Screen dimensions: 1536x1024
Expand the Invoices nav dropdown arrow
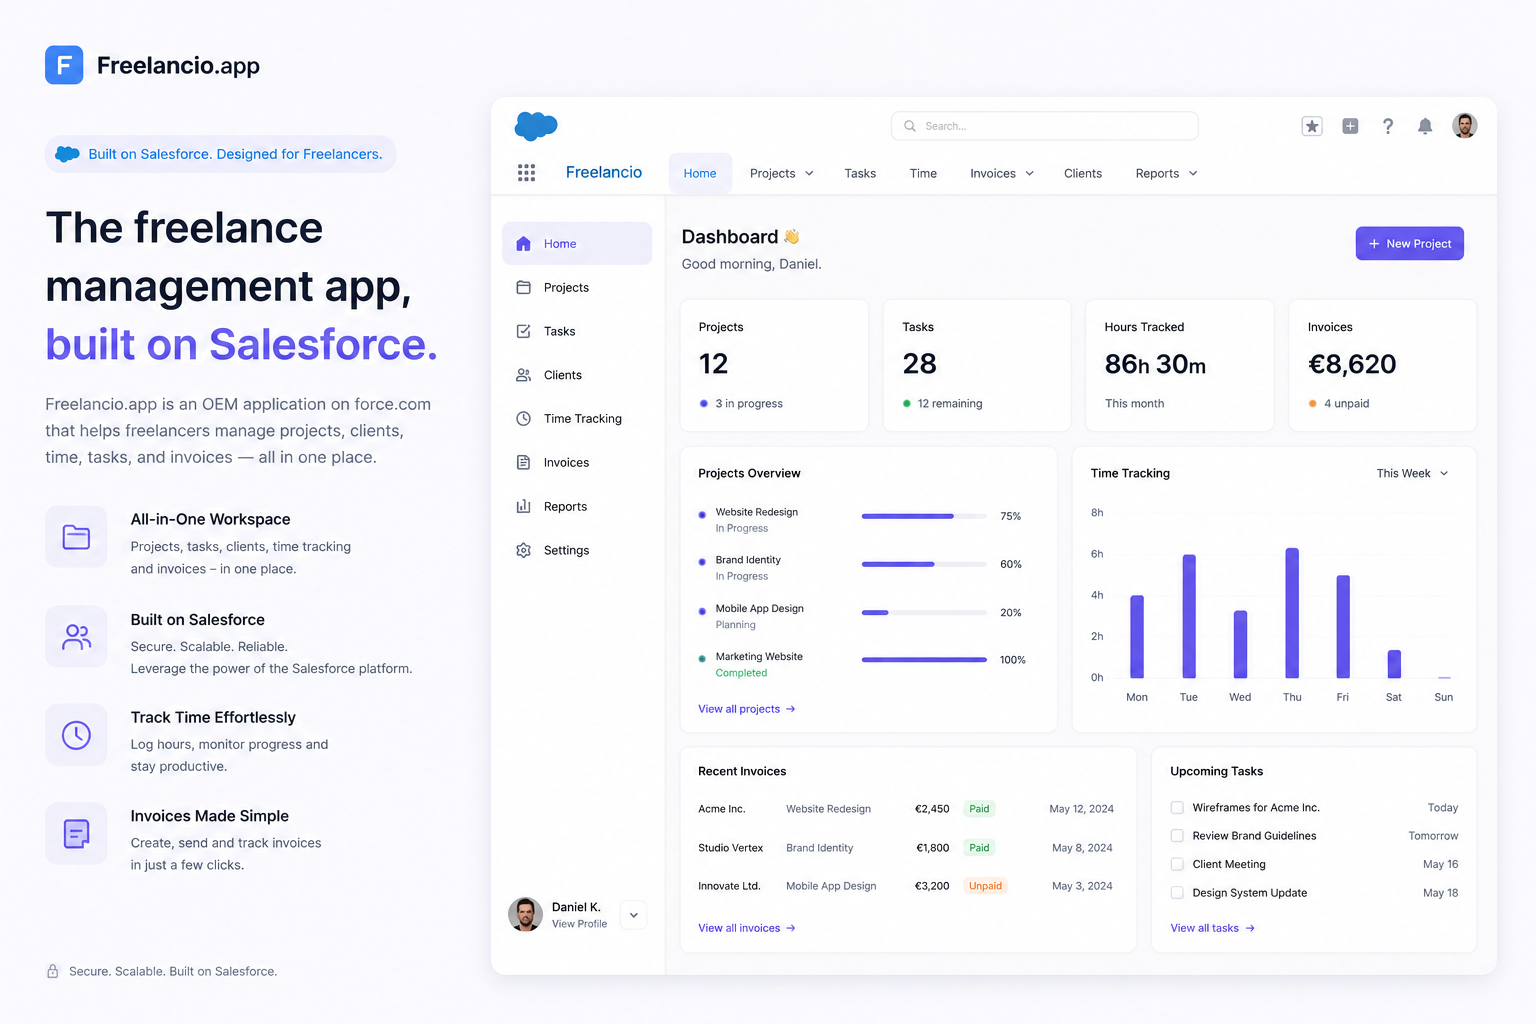click(x=1029, y=173)
